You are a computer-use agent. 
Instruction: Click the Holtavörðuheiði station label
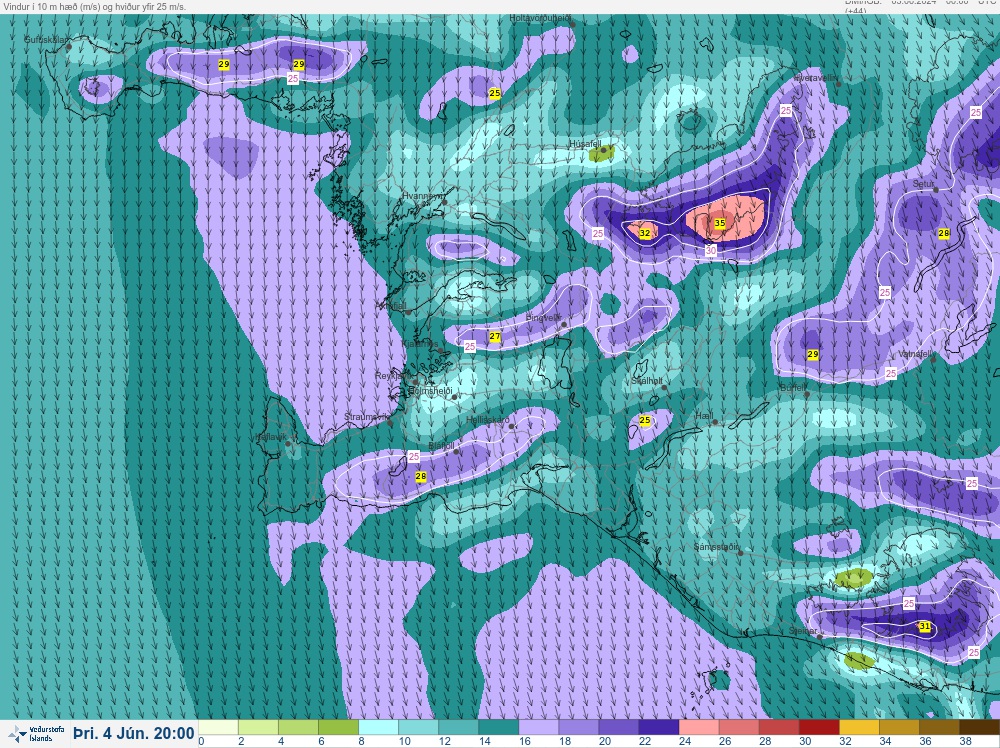coord(540,18)
